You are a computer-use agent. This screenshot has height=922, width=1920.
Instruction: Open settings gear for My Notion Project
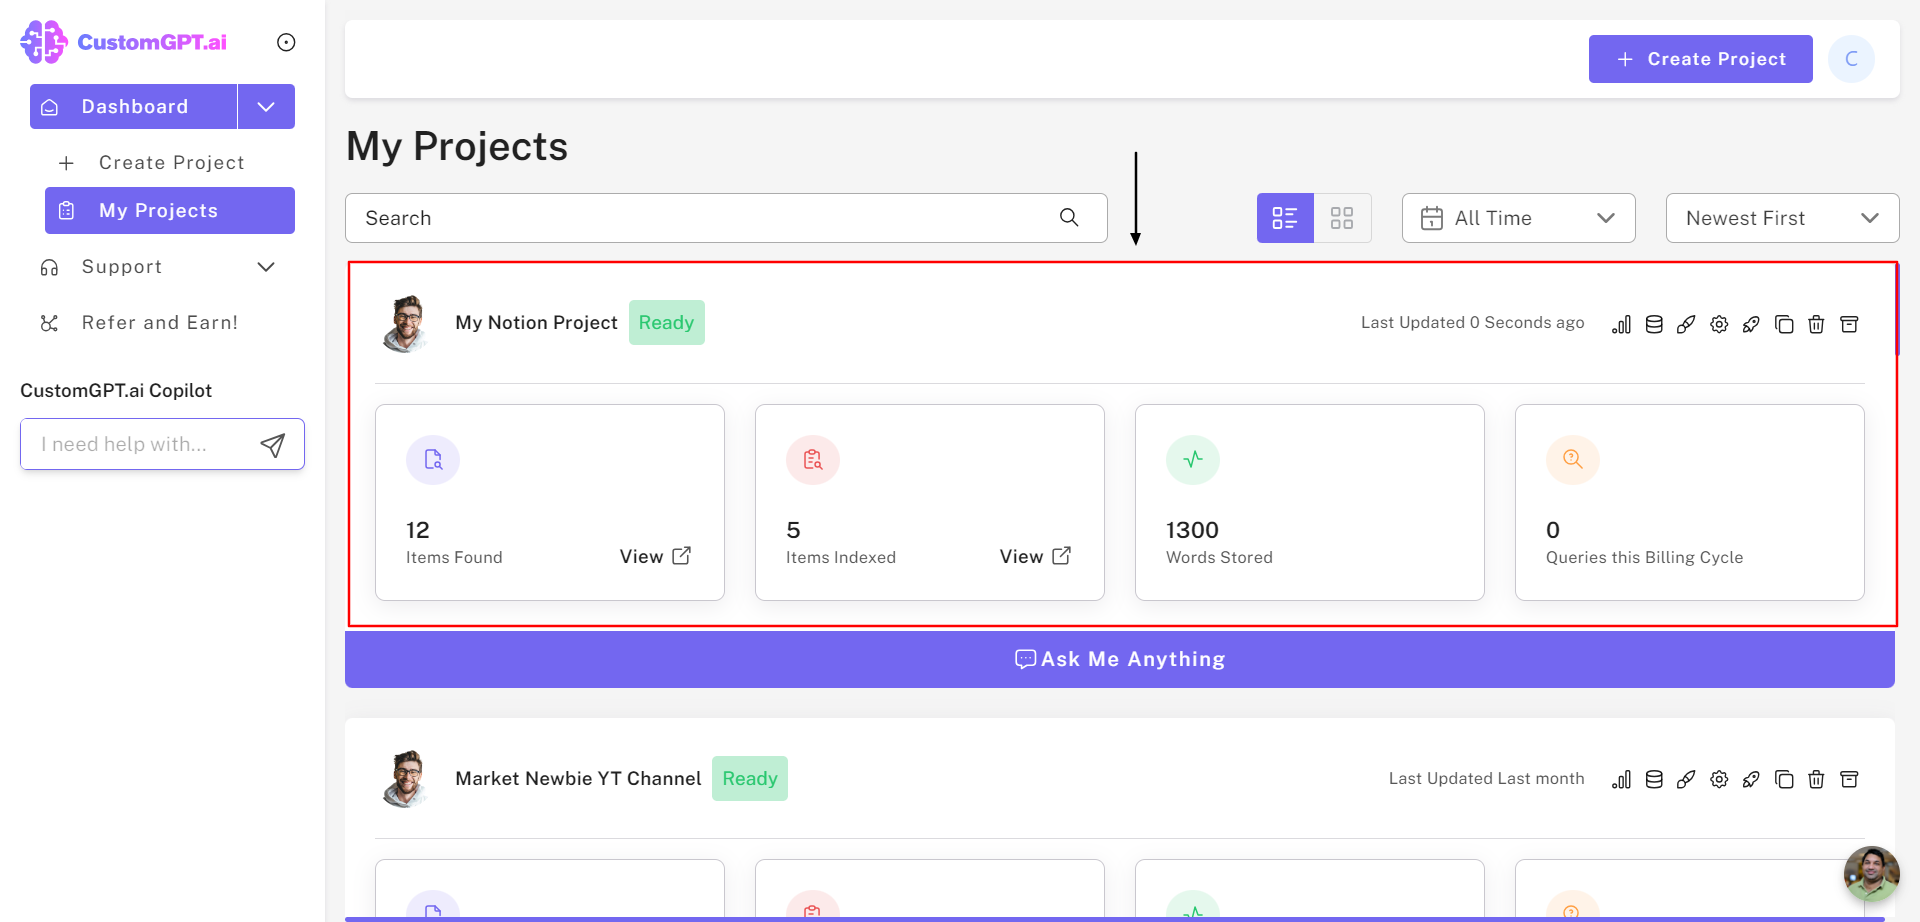click(1719, 324)
